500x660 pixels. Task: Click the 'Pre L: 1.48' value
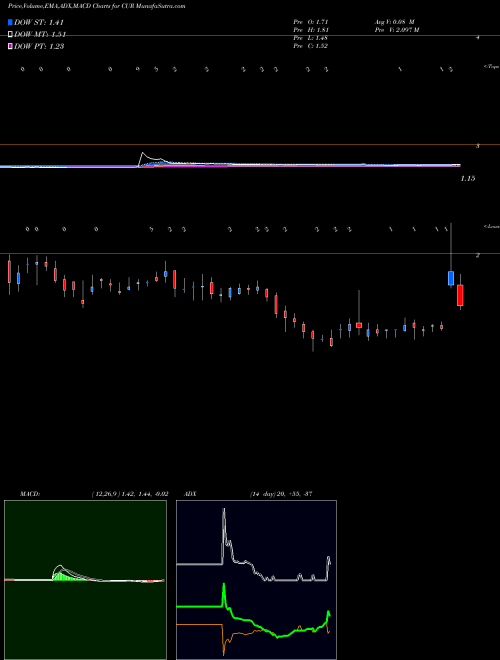(311, 38)
